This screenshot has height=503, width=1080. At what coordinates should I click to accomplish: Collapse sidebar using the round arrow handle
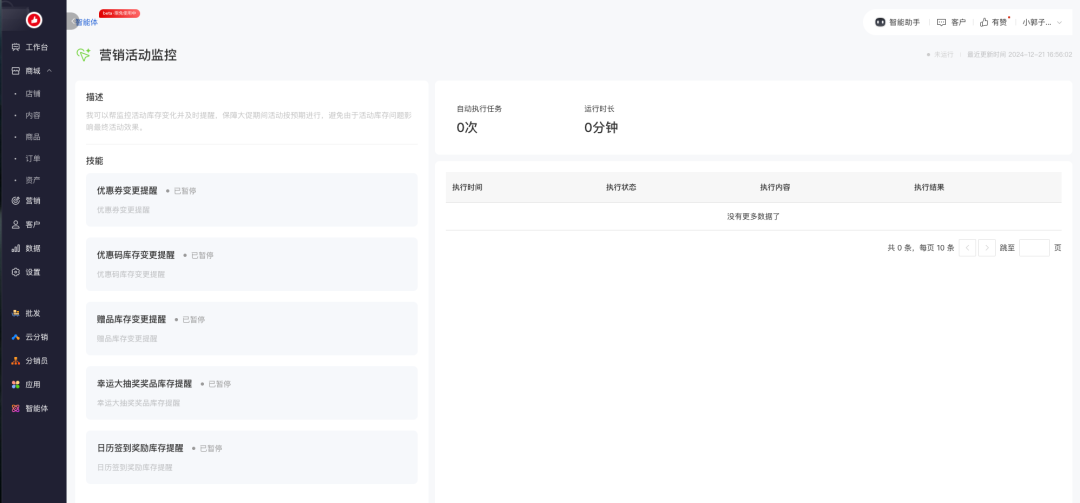coord(73,21)
